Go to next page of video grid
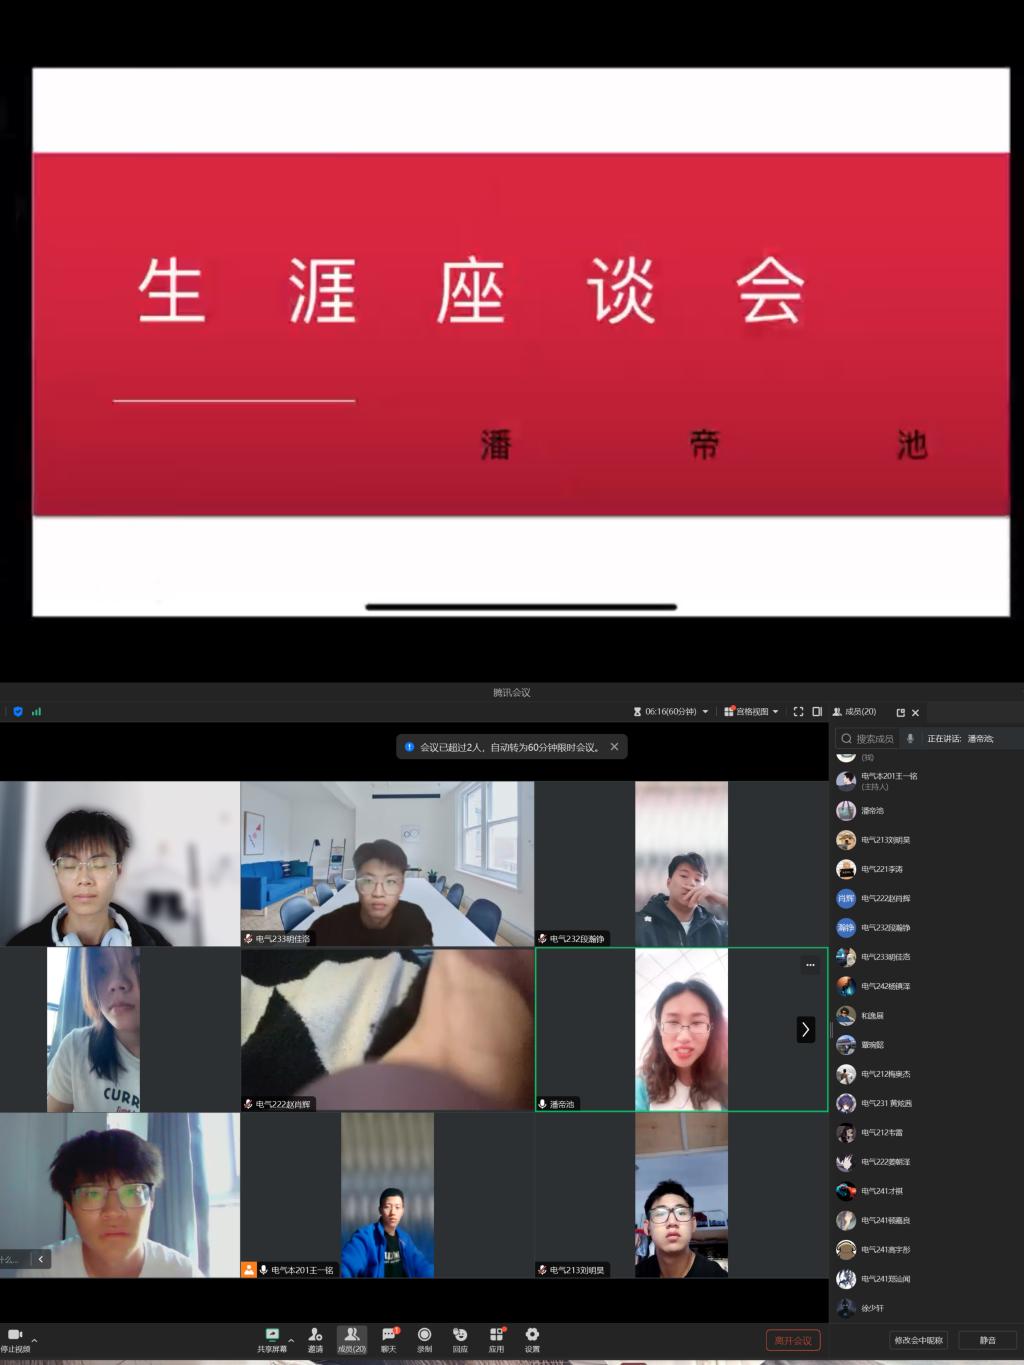The image size is (1024, 1365). [x=805, y=1029]
